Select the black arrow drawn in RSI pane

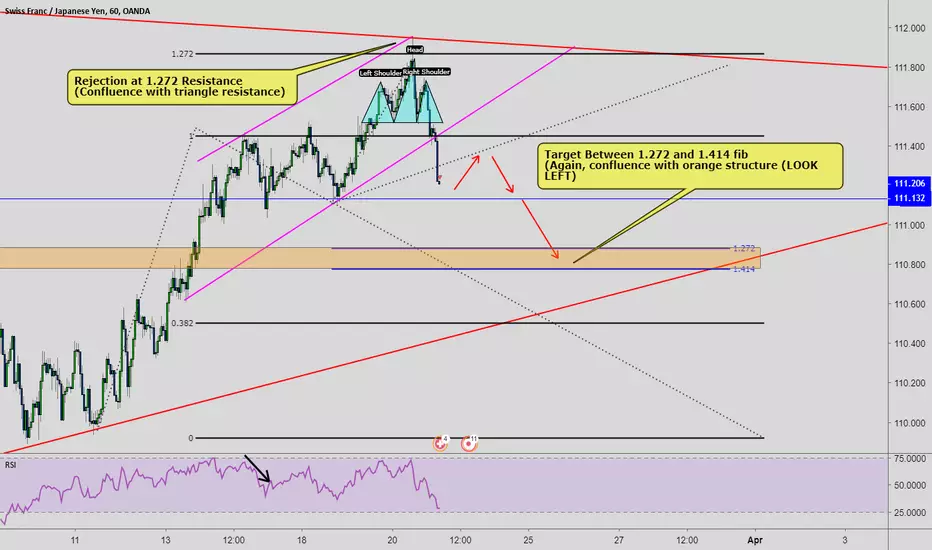[257, 469]
